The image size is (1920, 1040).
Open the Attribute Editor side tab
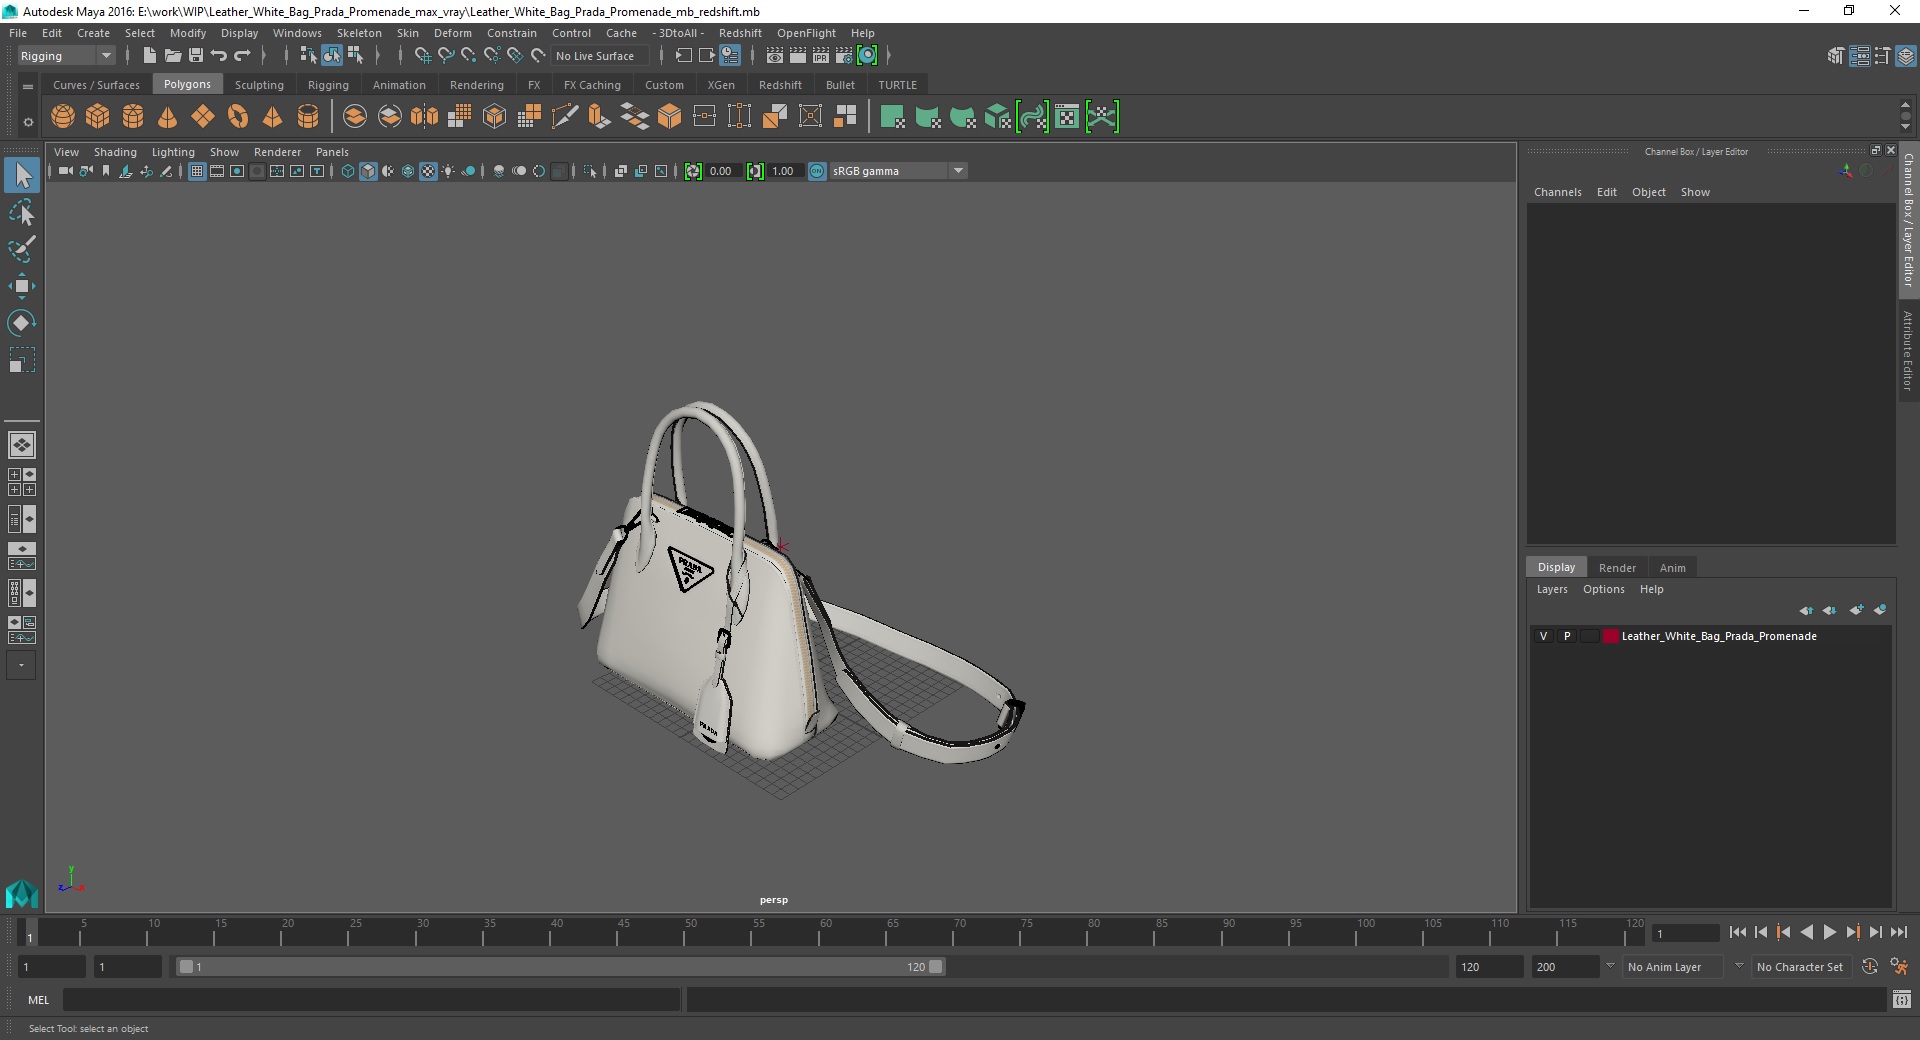(x=1908, y=350)
